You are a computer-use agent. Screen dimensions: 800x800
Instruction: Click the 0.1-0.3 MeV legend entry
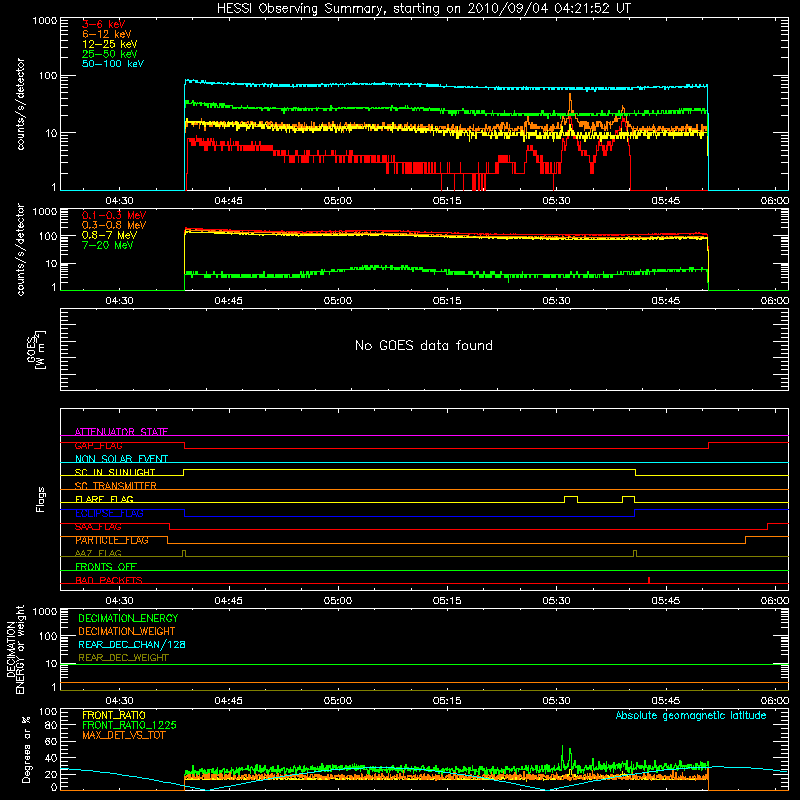tap(114, 215)
